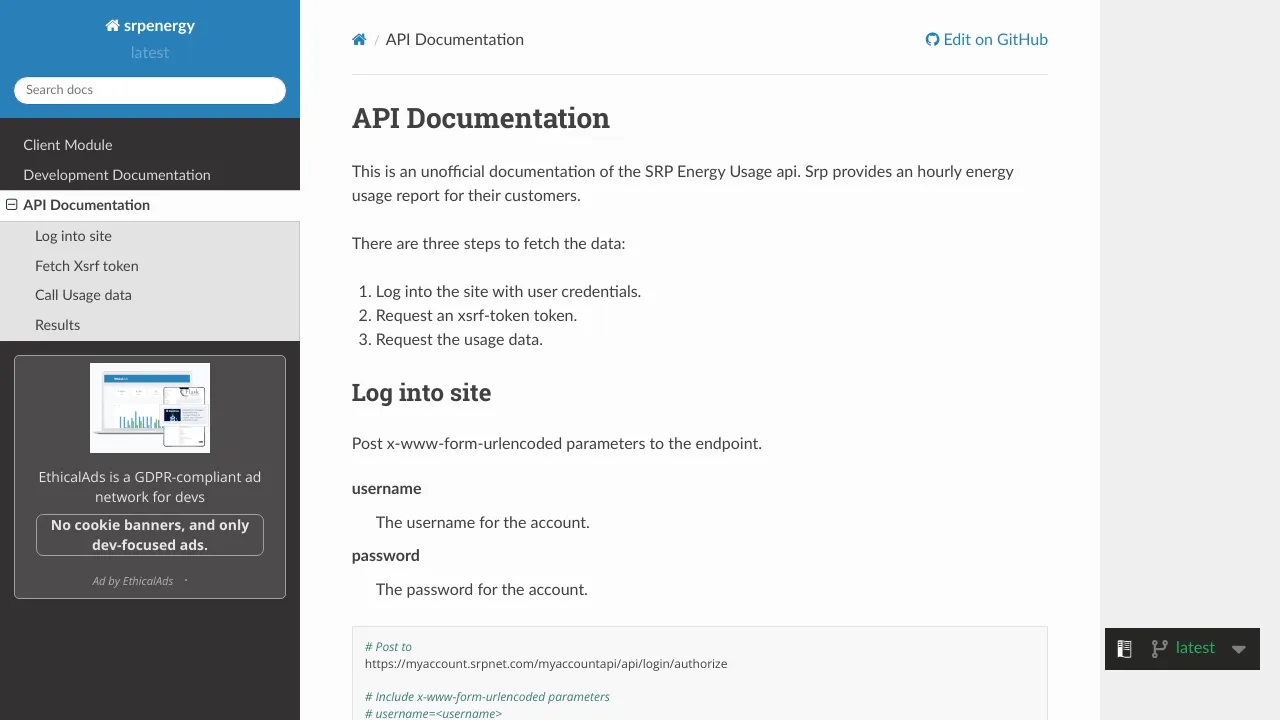
Task: Click the GitHub icon beside Edit on GitHub
Action: point(932,40)
